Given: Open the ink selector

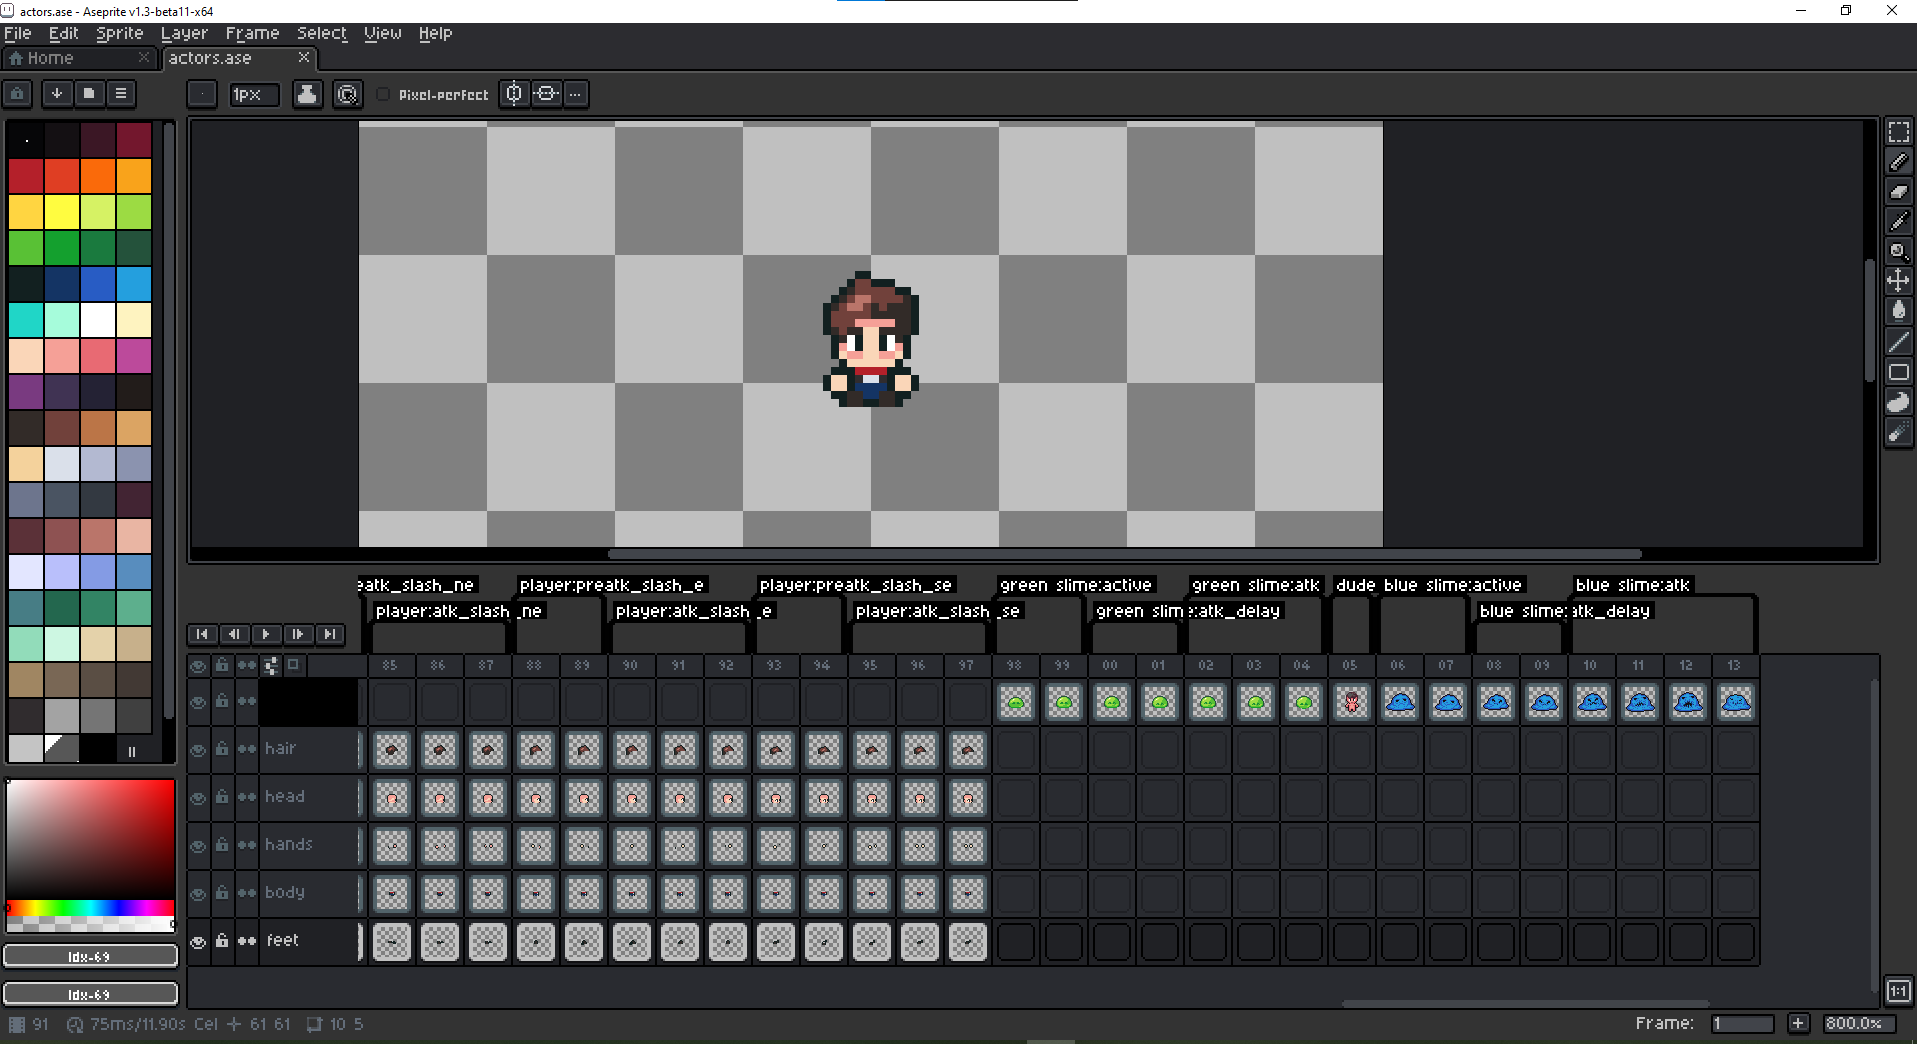Looking at the screenshot, I should pyautogui.click(x=307, y=93).
